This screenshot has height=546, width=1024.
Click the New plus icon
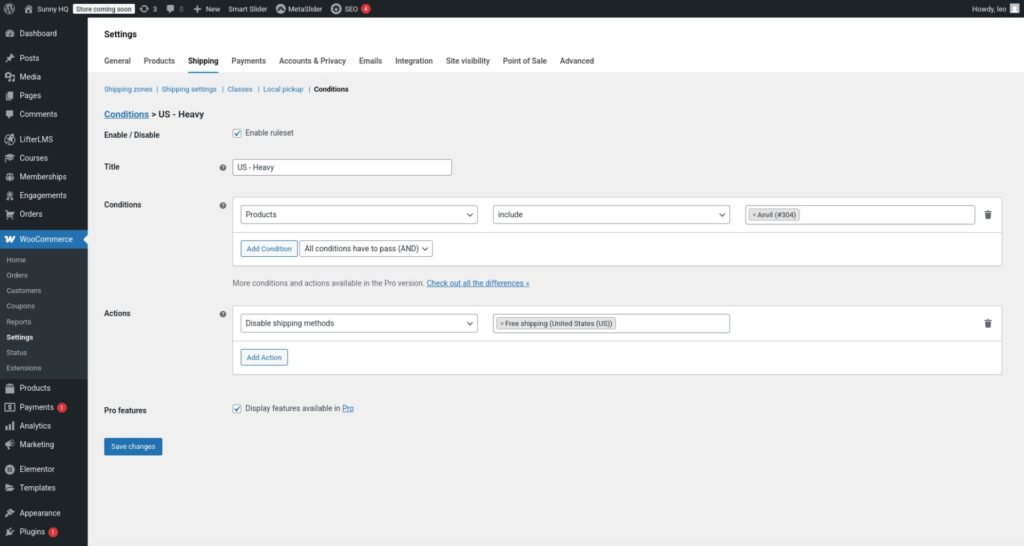[197, 9]
